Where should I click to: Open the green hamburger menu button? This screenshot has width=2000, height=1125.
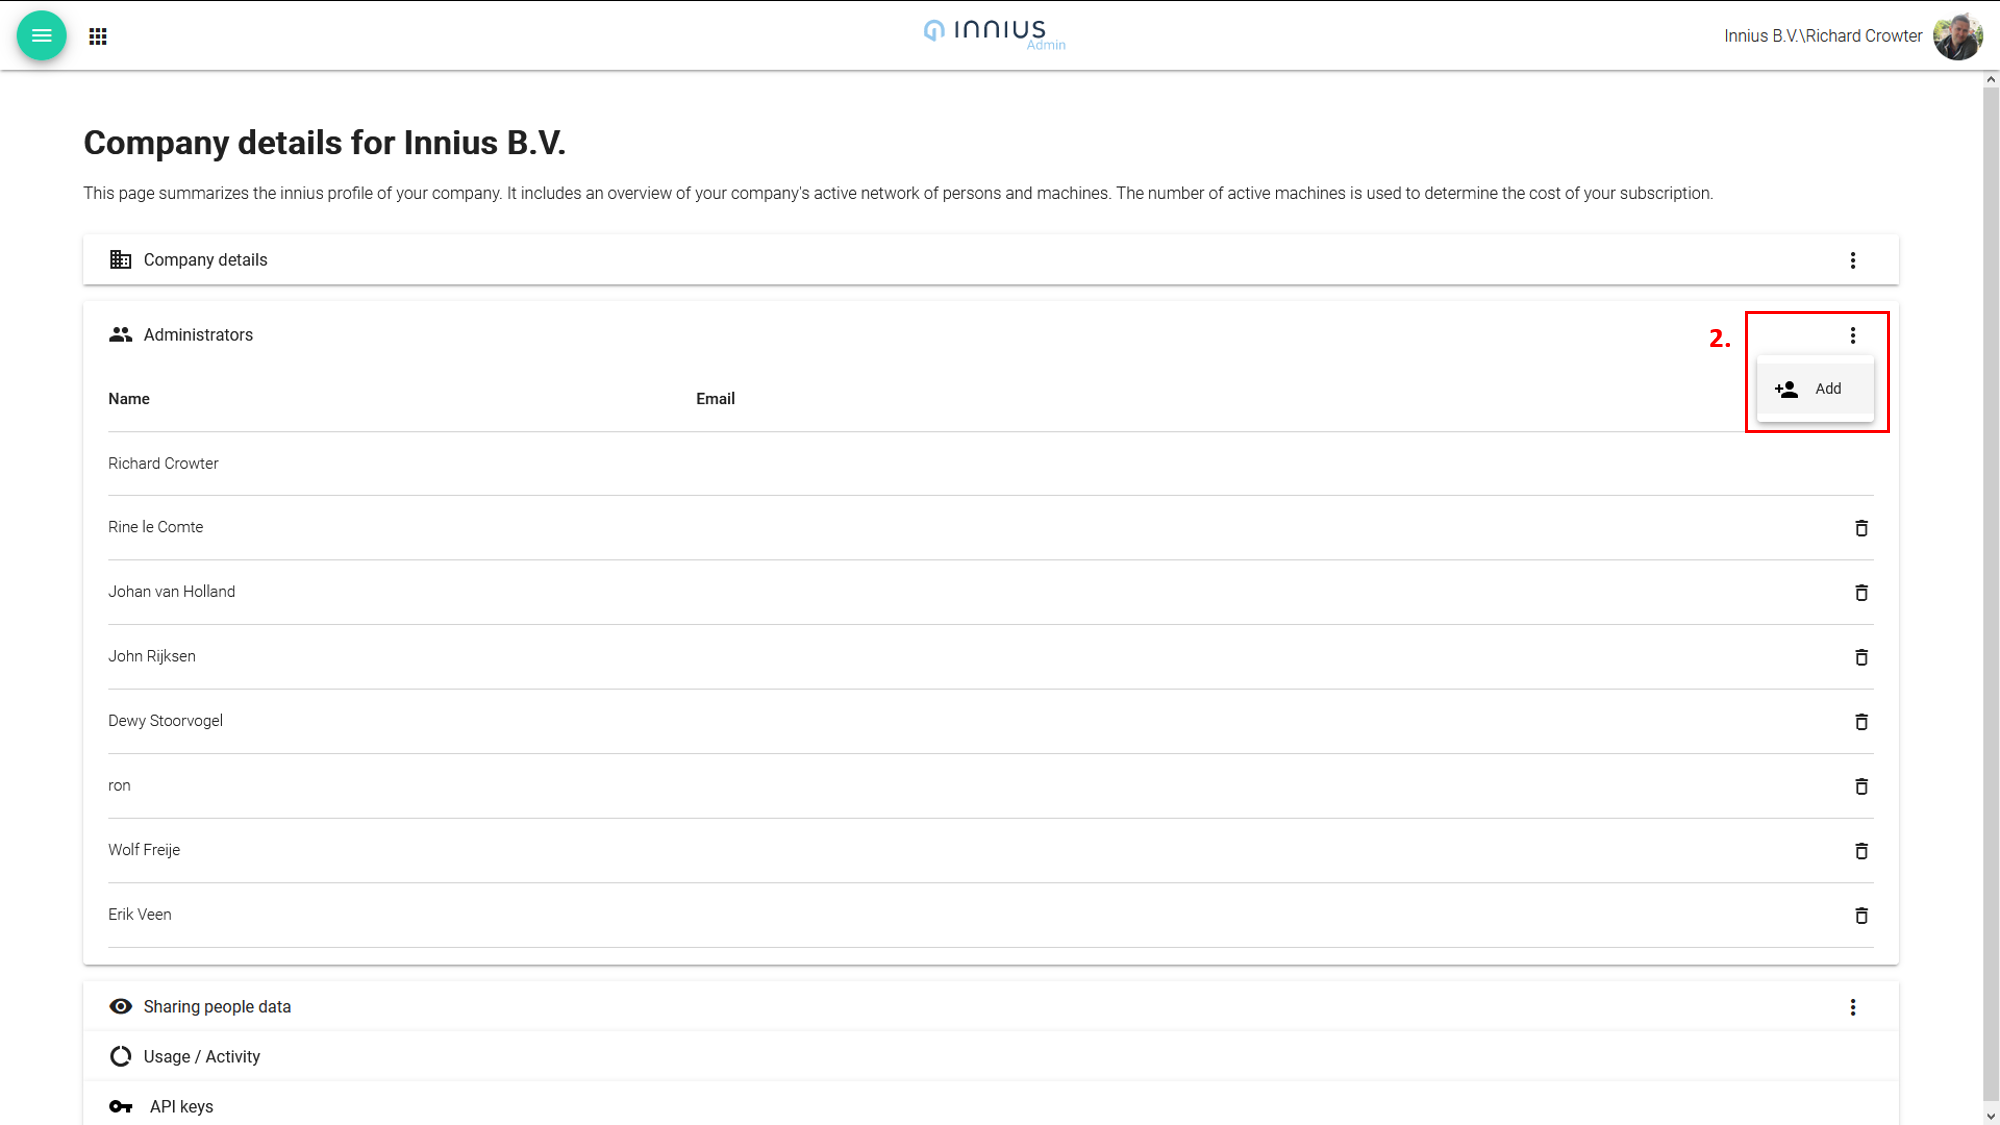41,36
